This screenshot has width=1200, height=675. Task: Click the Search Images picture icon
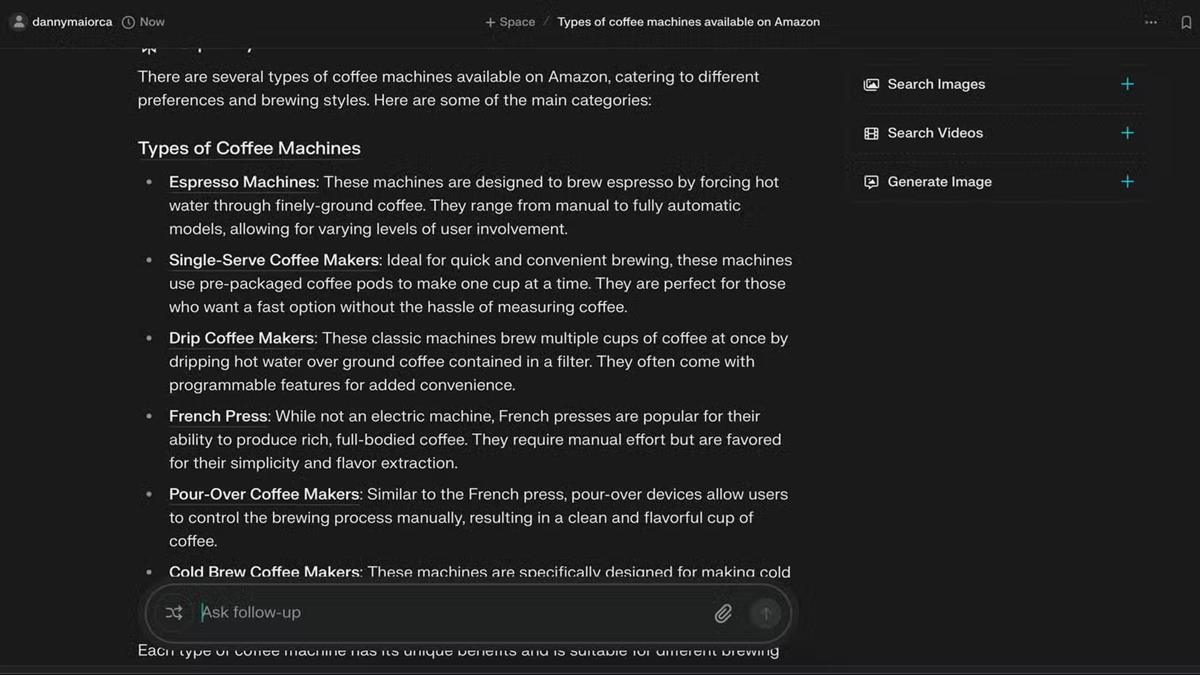click(x=871, y=85)
